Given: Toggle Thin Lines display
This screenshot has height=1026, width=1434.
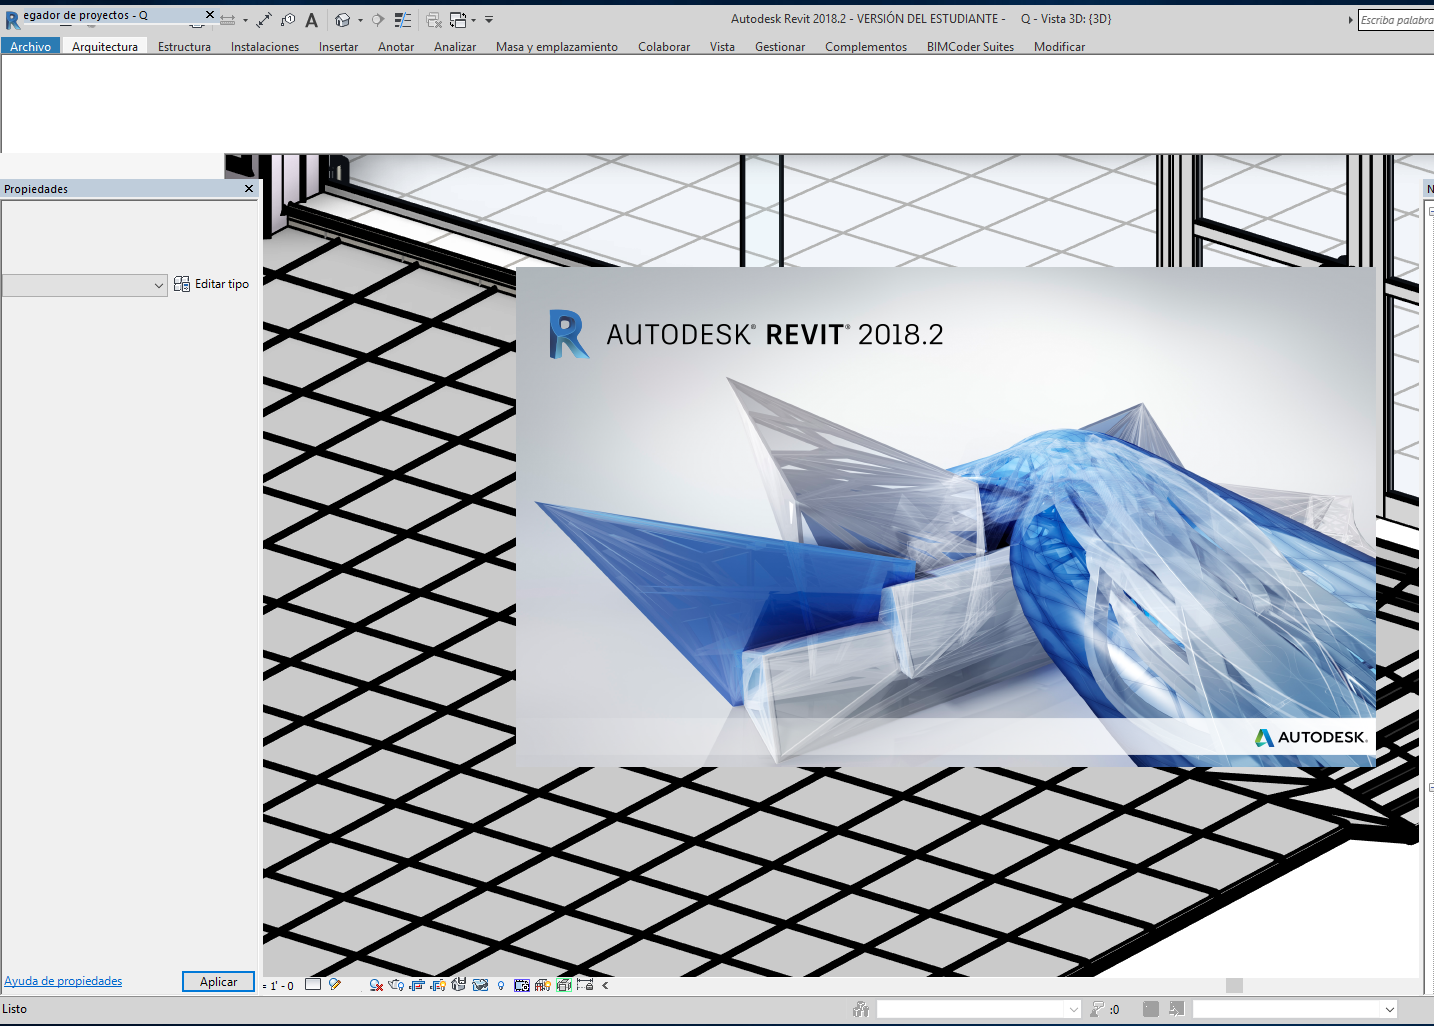Looking at the screenshot, I should (x=404, y=19).
